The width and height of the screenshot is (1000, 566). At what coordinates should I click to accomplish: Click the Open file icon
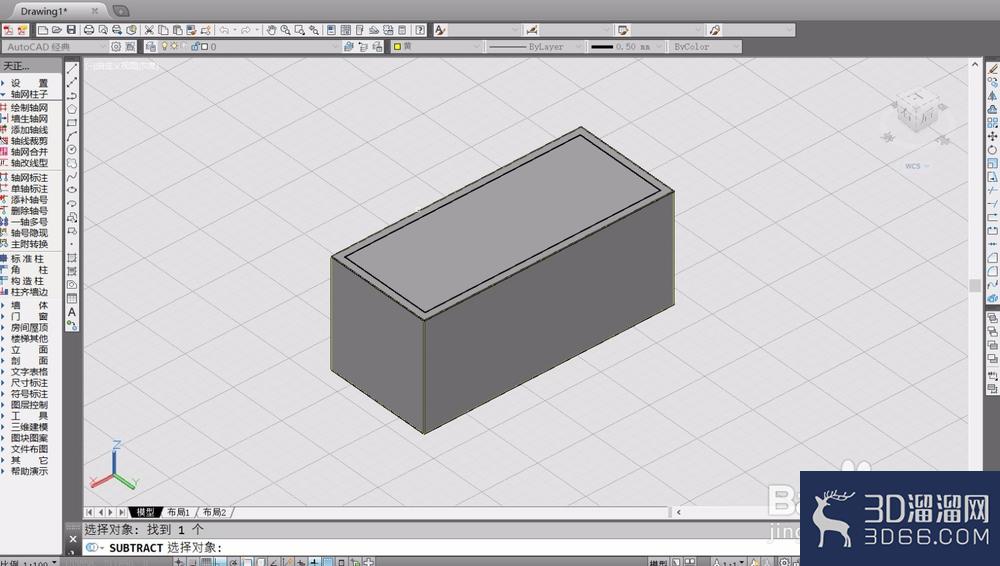point(57,29)
